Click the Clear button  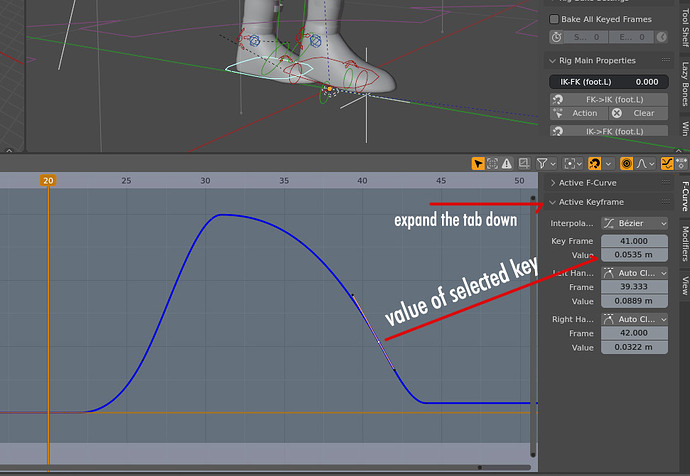pos(639,113)
